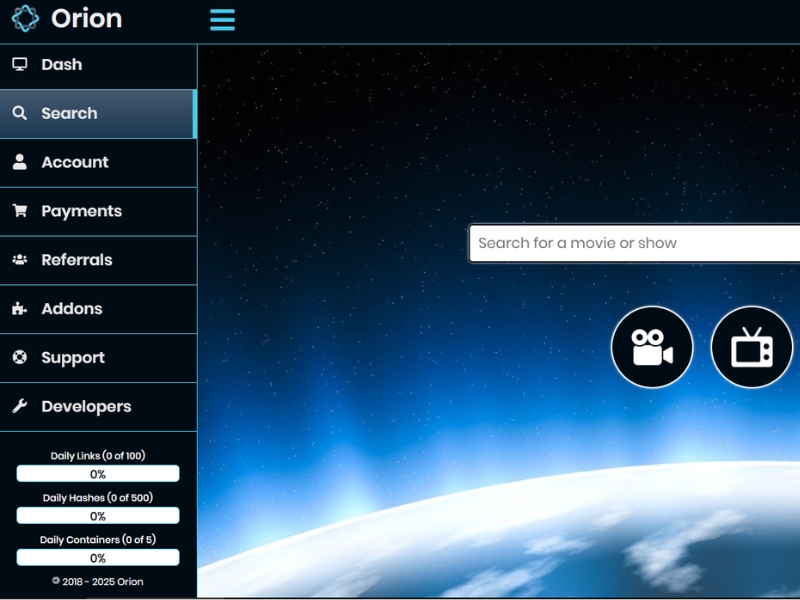Go to the Payments label in sidebar
The height and width of the screenshot is (600, 800).
[81, 211]
